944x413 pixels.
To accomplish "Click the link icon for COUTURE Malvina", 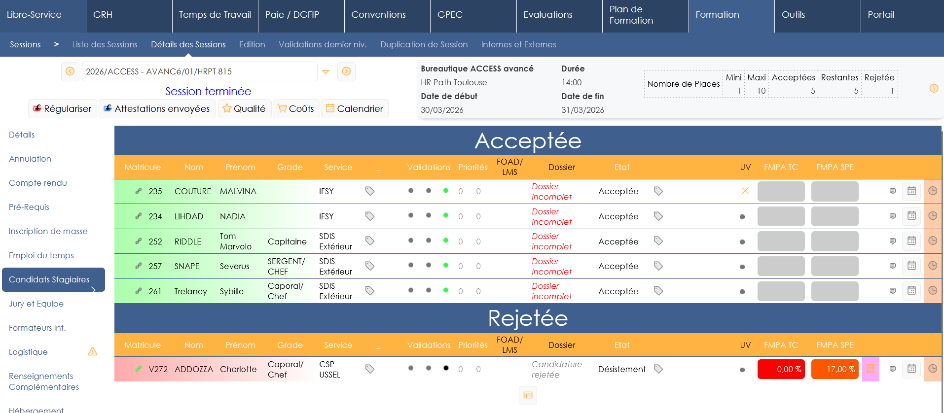I will tap(138, 191).
